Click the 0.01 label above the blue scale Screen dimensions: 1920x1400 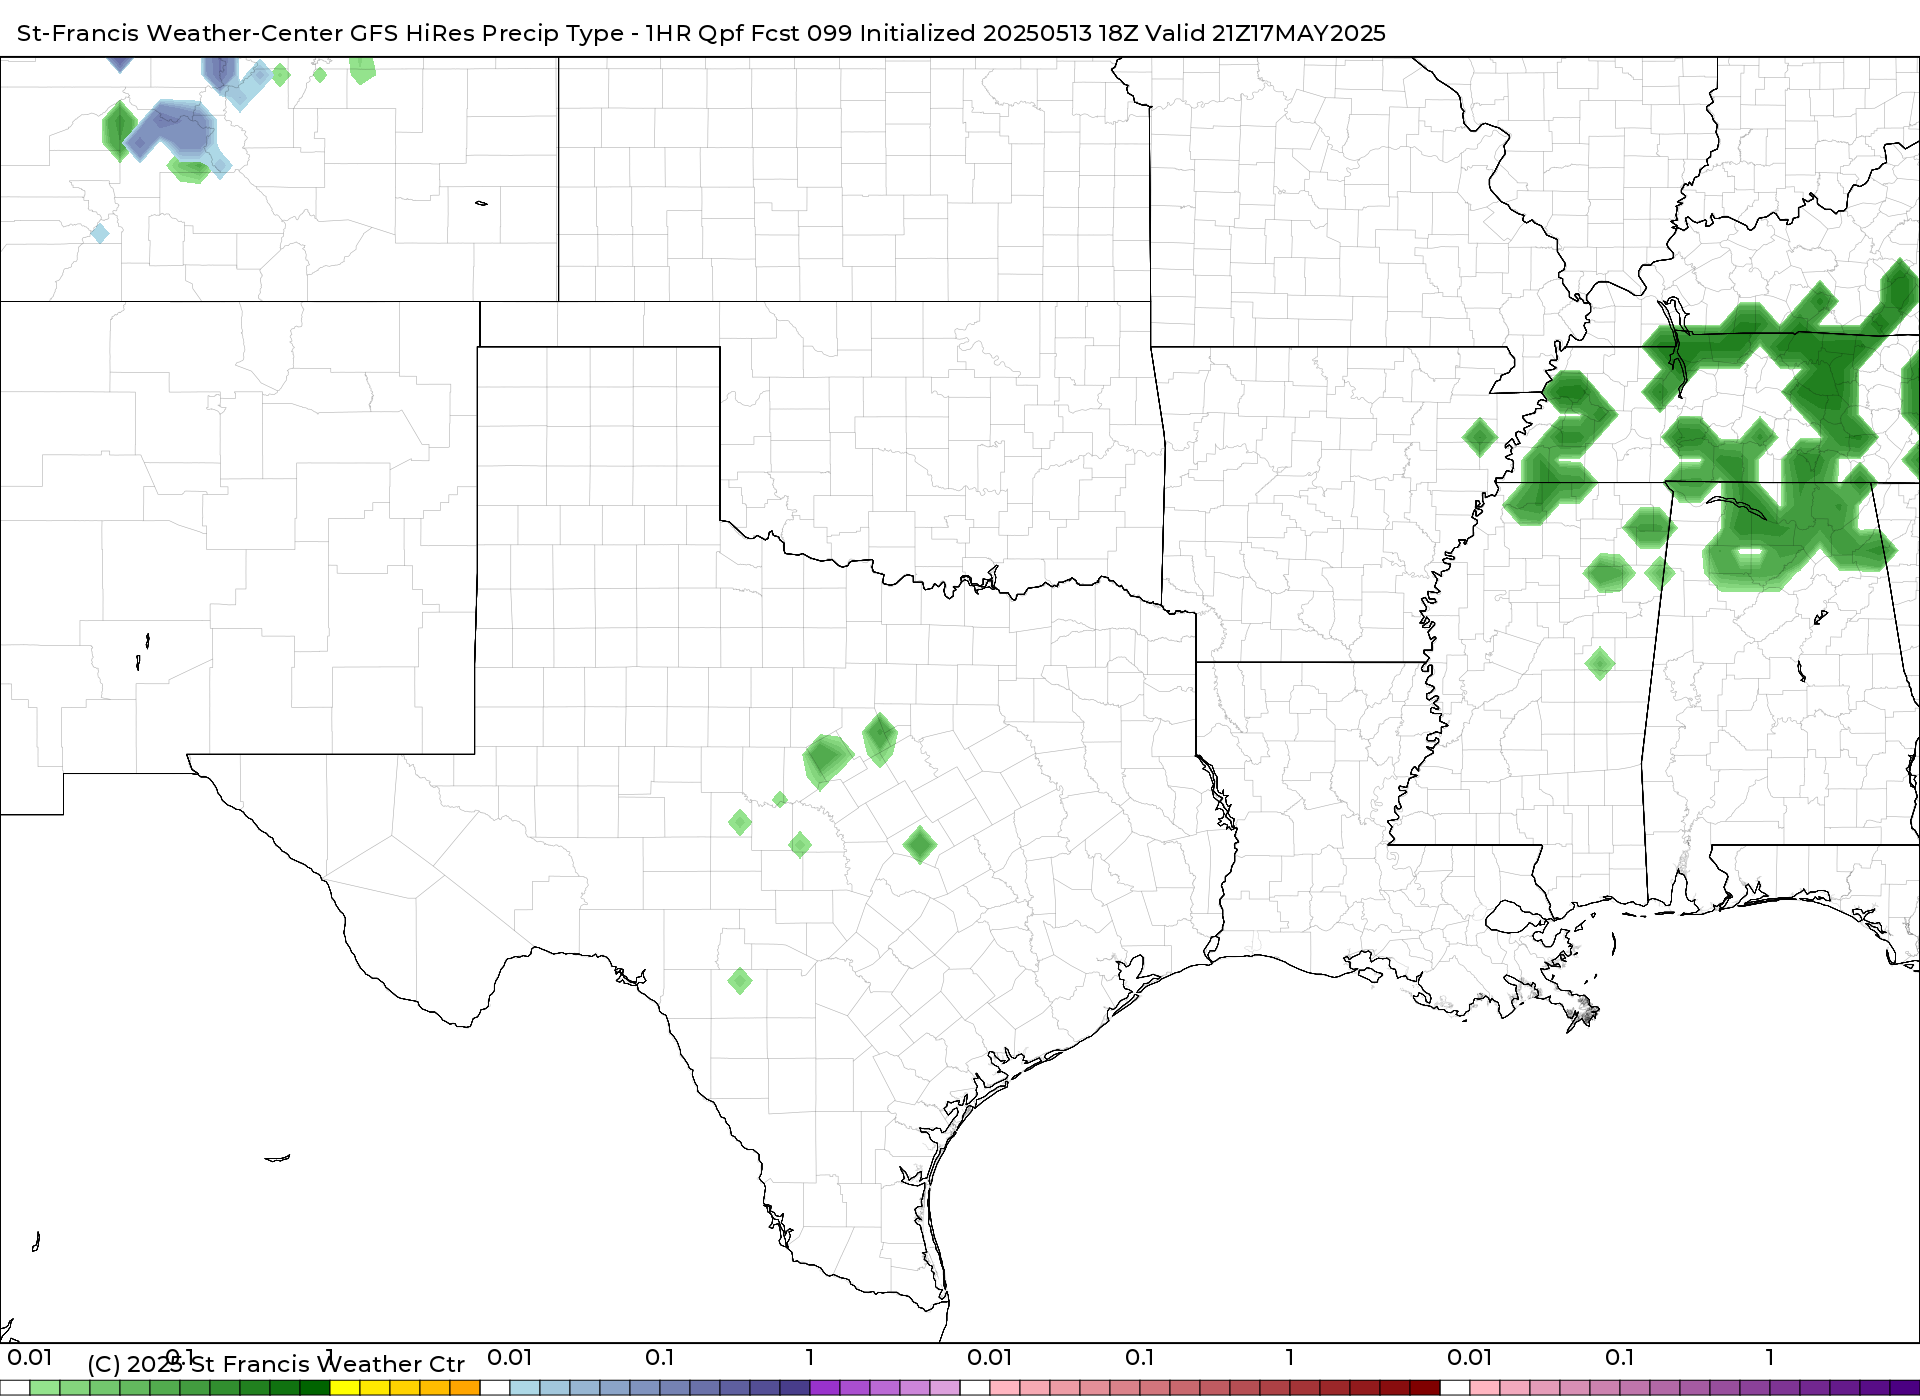point(510,1357)
